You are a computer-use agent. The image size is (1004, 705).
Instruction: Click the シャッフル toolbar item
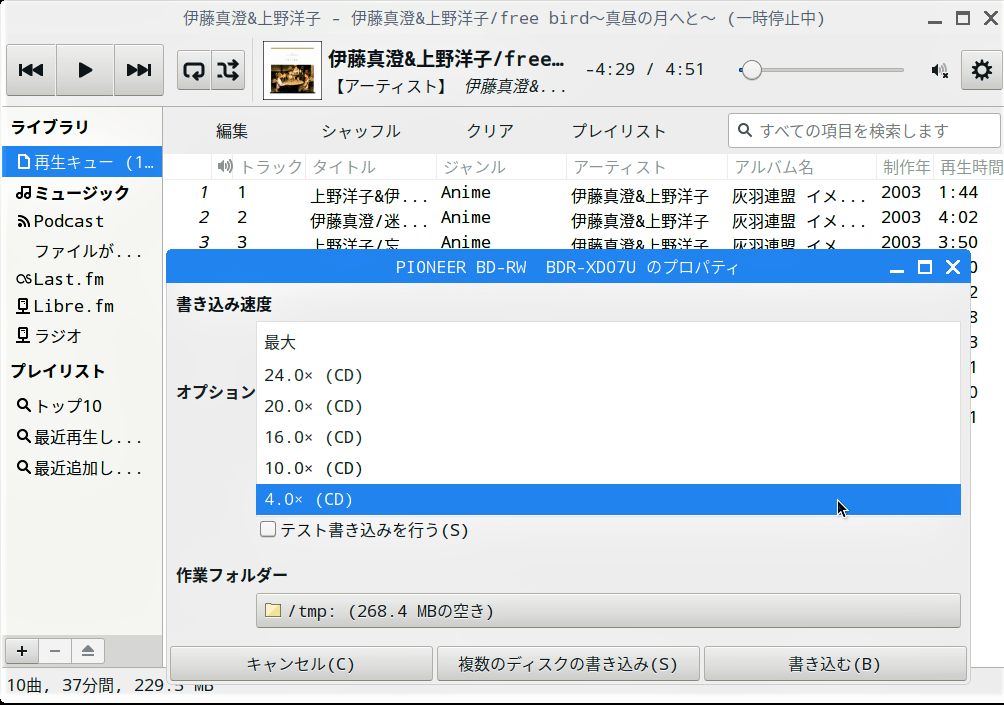(x=360, y=131)
